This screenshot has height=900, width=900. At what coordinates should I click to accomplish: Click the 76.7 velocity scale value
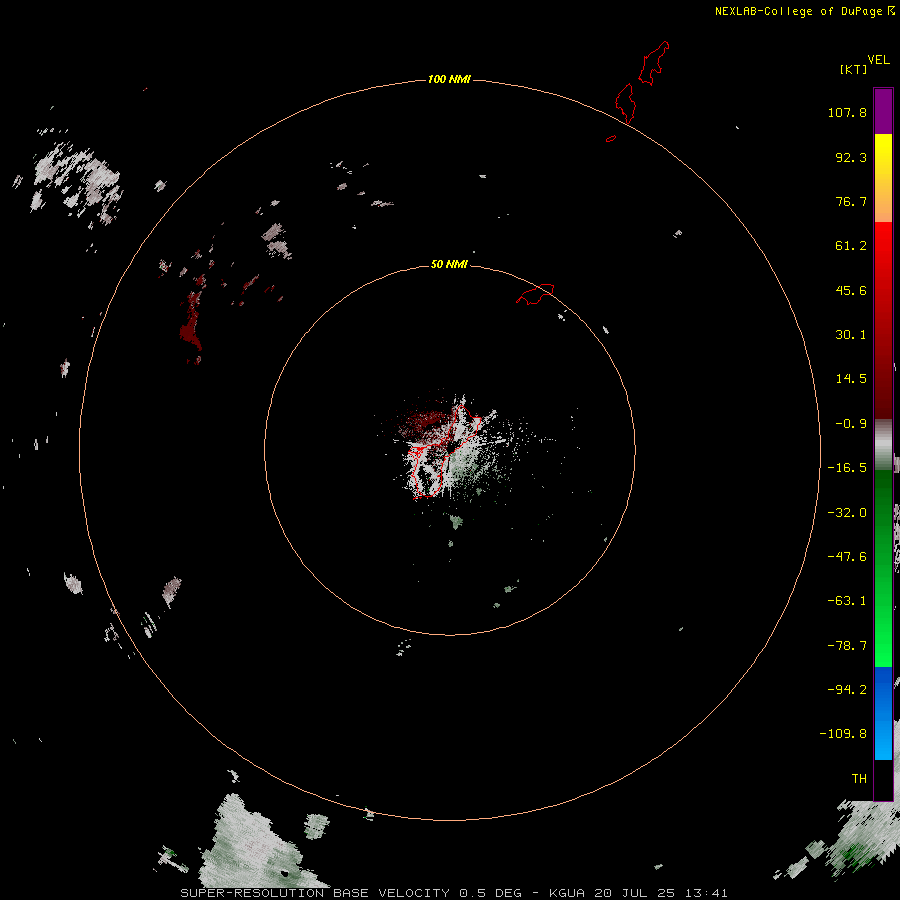click(851, 201)
